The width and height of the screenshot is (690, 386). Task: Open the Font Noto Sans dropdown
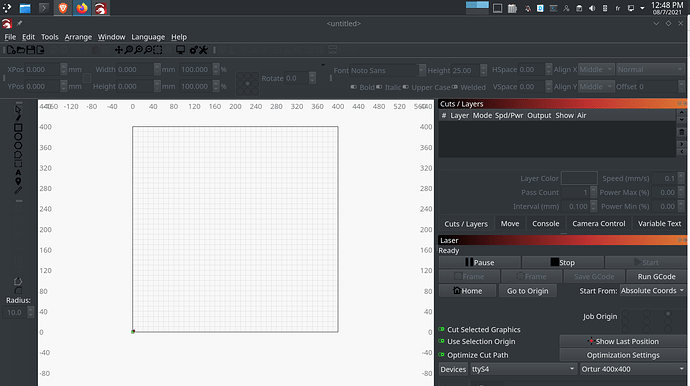388,70
